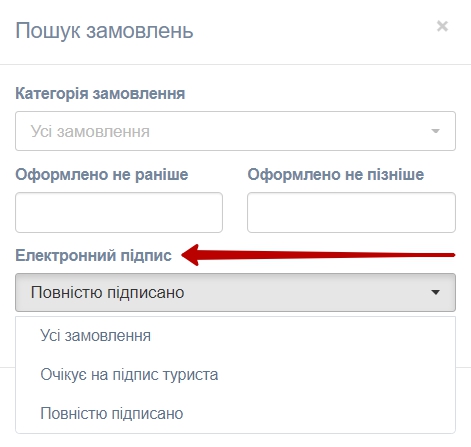Collapse the Електронний підпис dropdown box

coord(235,292)
